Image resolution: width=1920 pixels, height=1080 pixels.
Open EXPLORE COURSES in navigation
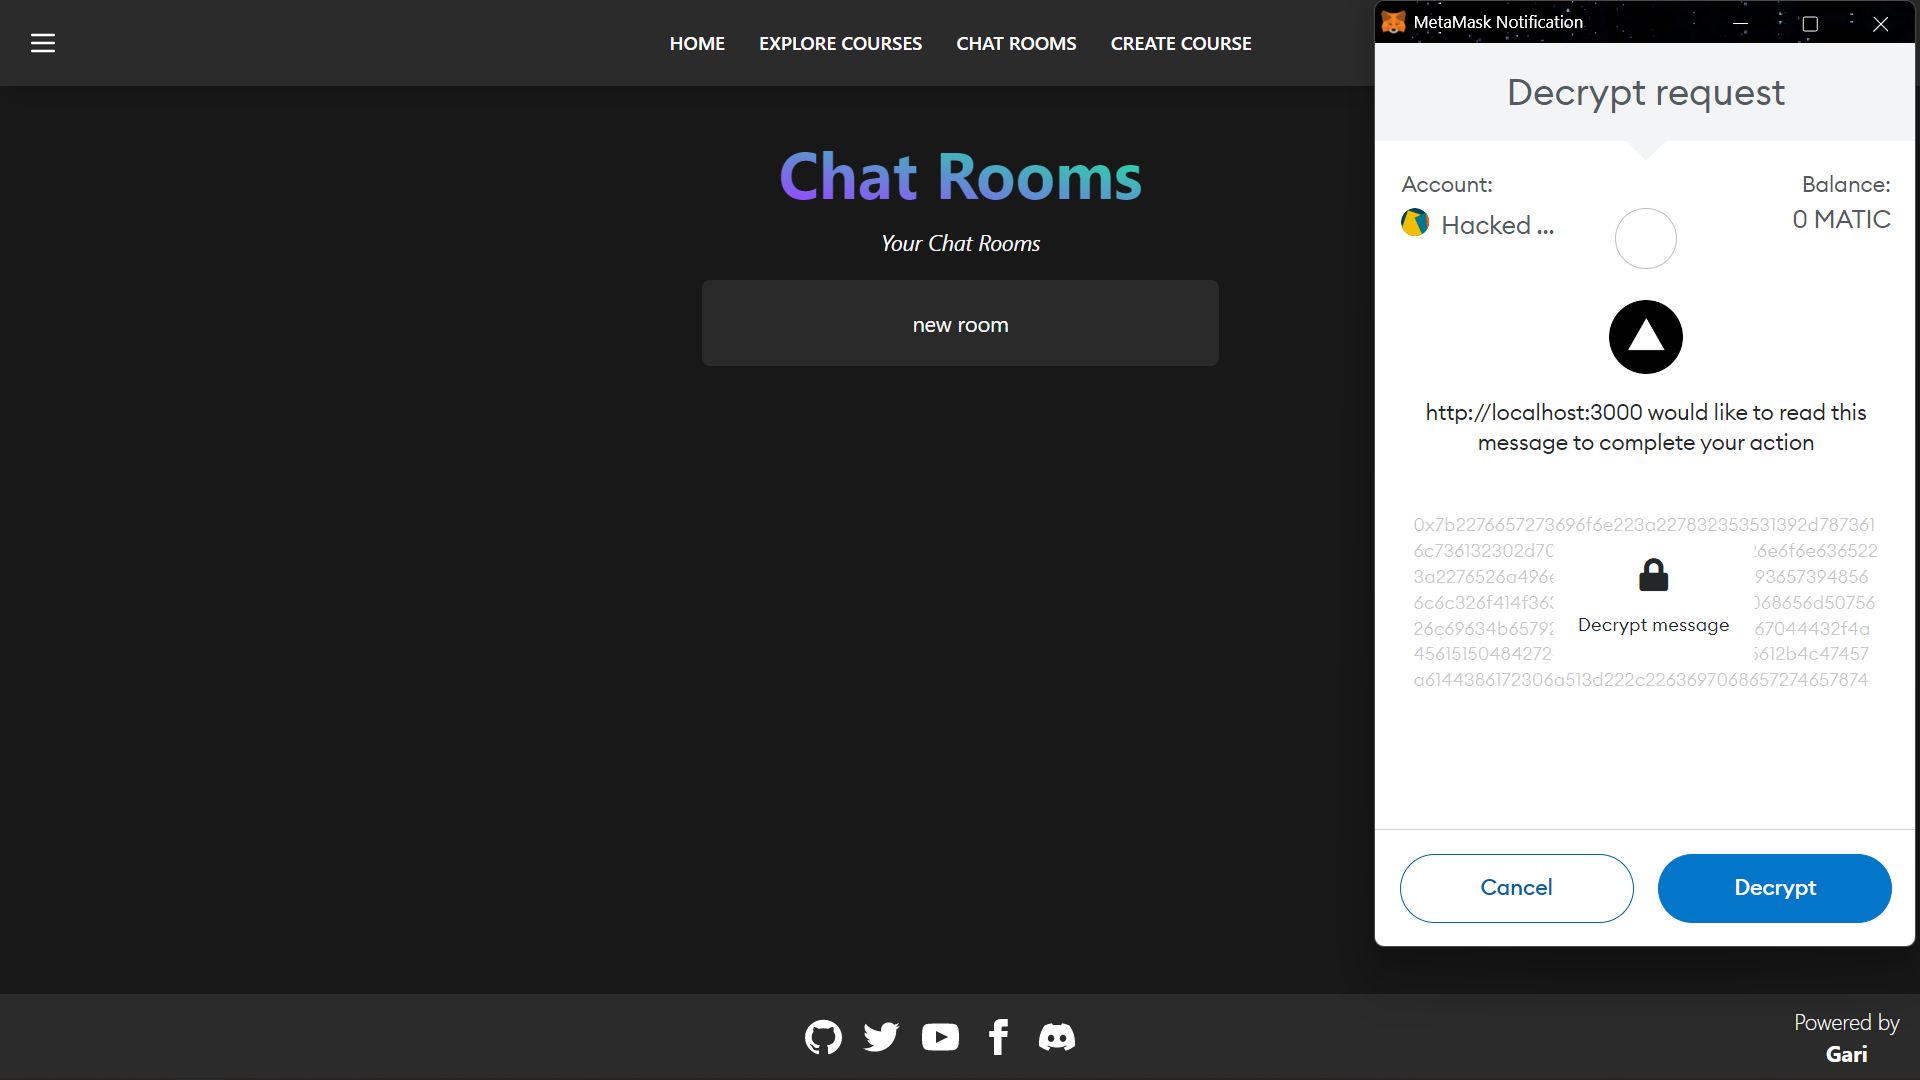coord(840,43)
